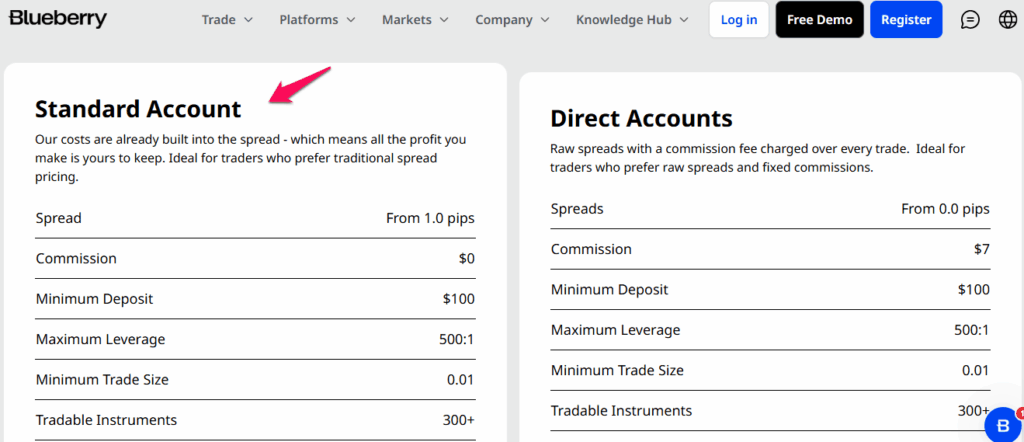Viewport: 1024px width, 442px height.
Task: Expand the Knowledge Hub dropdown chevron
Action: 684,20
